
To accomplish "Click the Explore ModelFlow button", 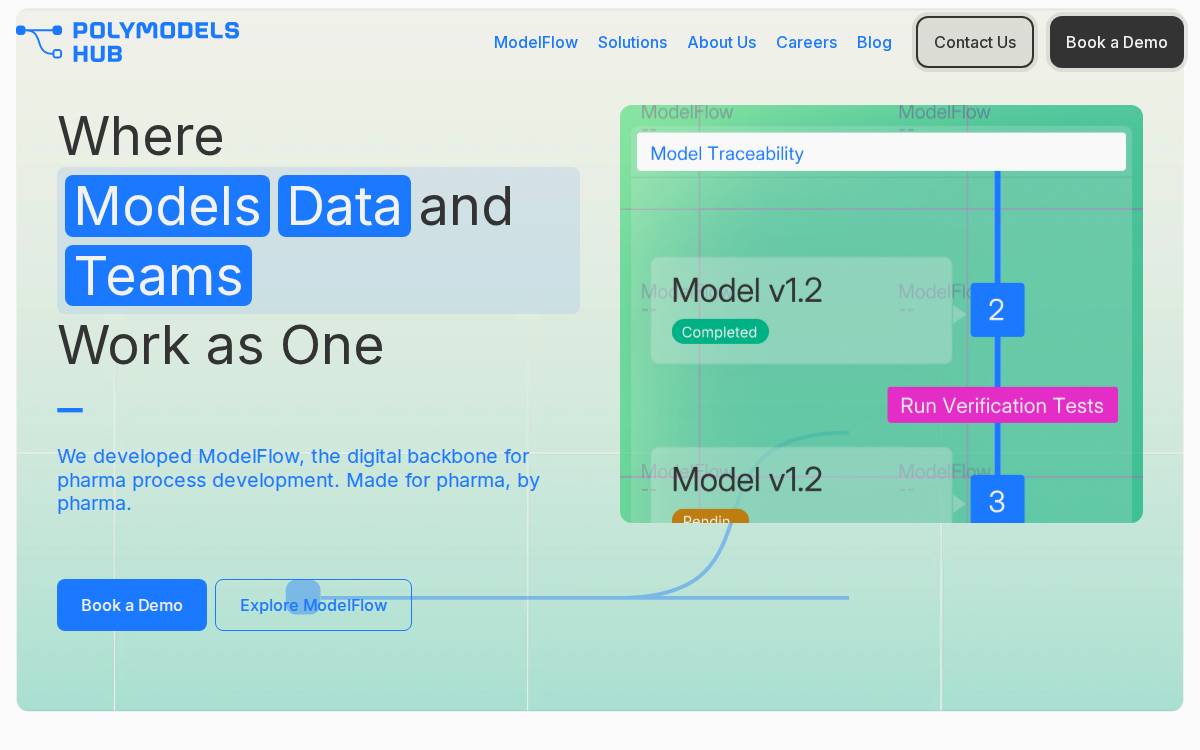I will click(313, 605).
